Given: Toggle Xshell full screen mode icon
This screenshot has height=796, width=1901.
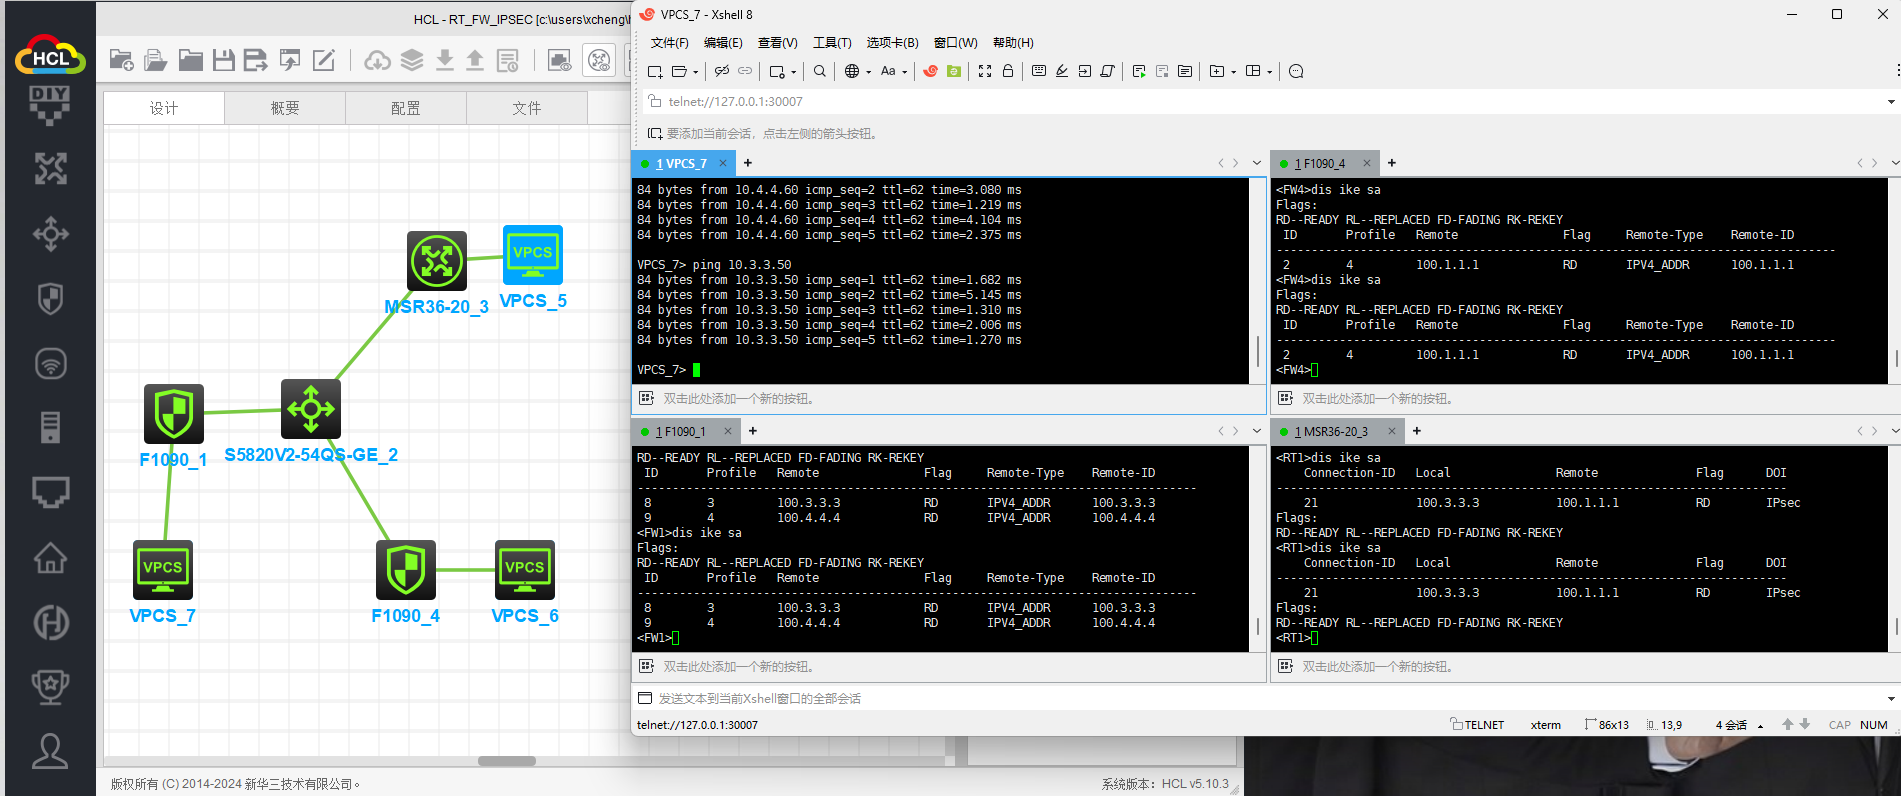Looking at the screenshot, I should [985, 71].
